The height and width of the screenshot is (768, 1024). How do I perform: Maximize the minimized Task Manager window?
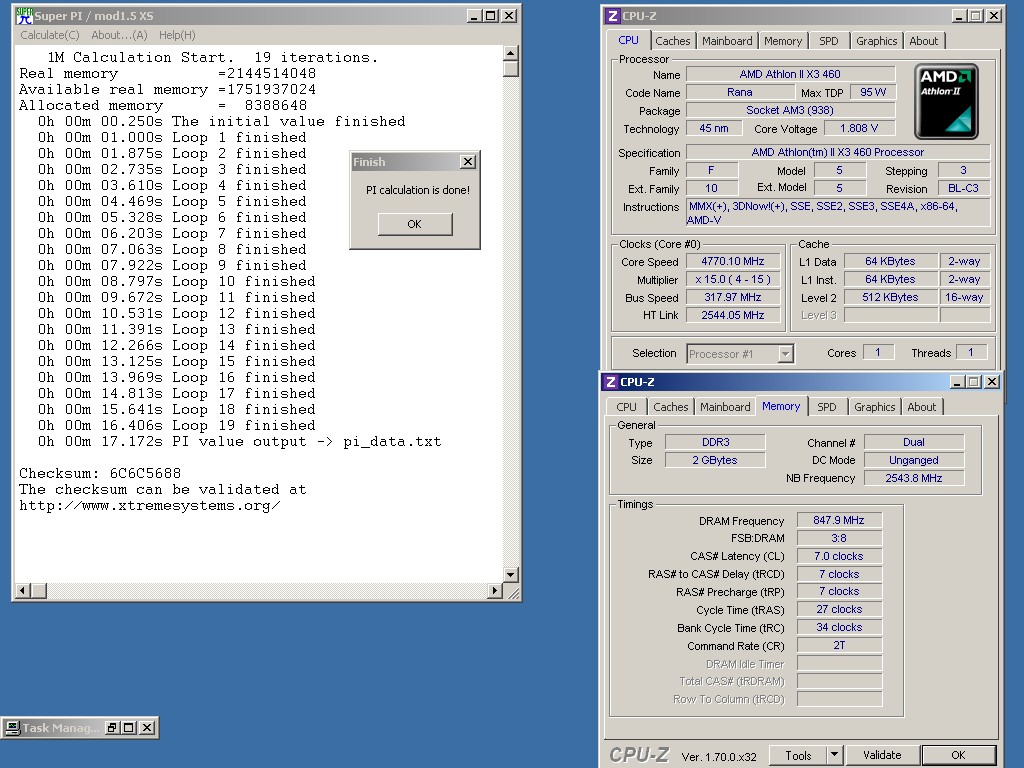[x=129, y=728]
